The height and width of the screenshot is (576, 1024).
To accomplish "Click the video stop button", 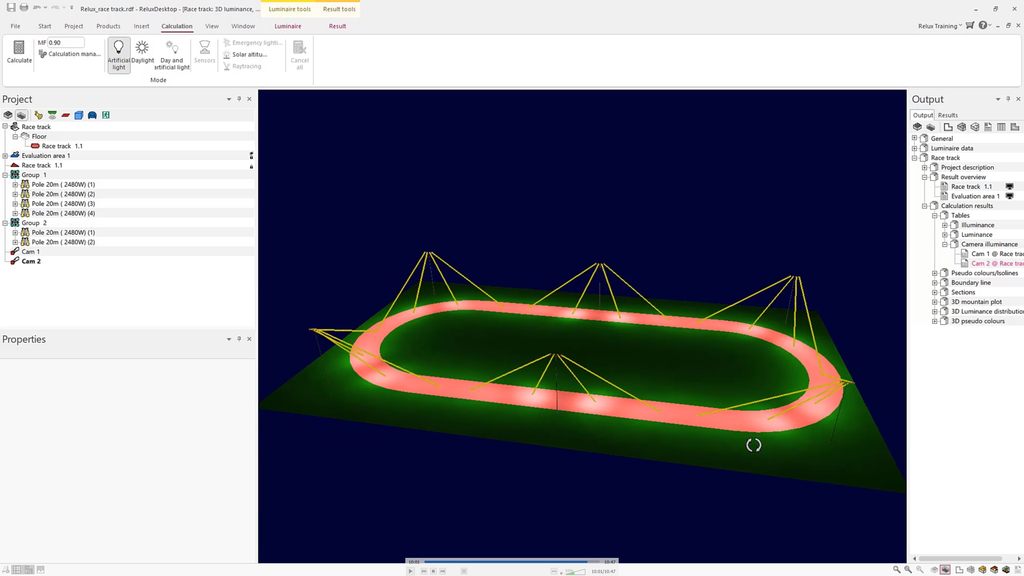I will (x=433, y=571).
